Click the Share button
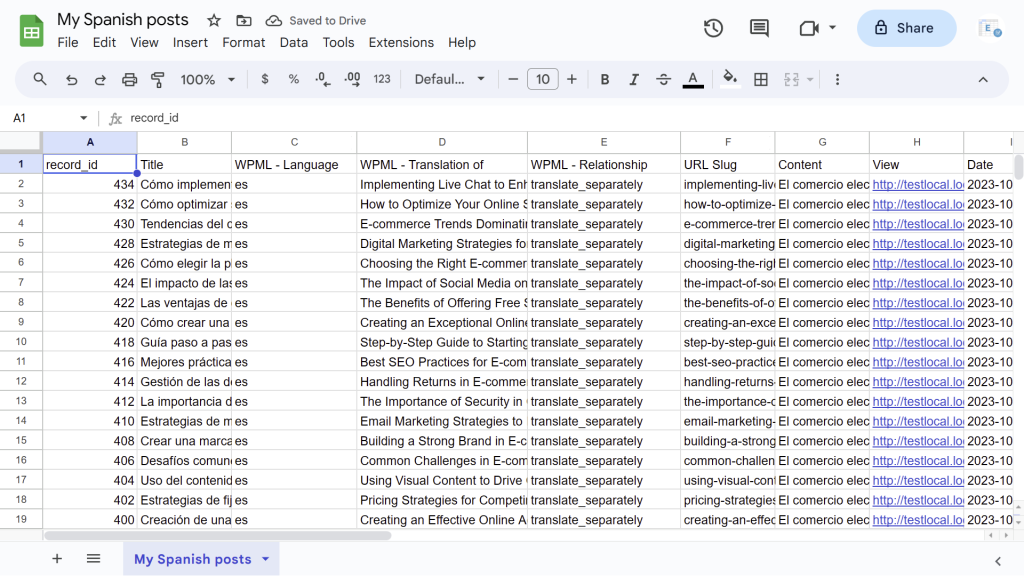This screenshot has height=576, width=1024. pos(906,28)
